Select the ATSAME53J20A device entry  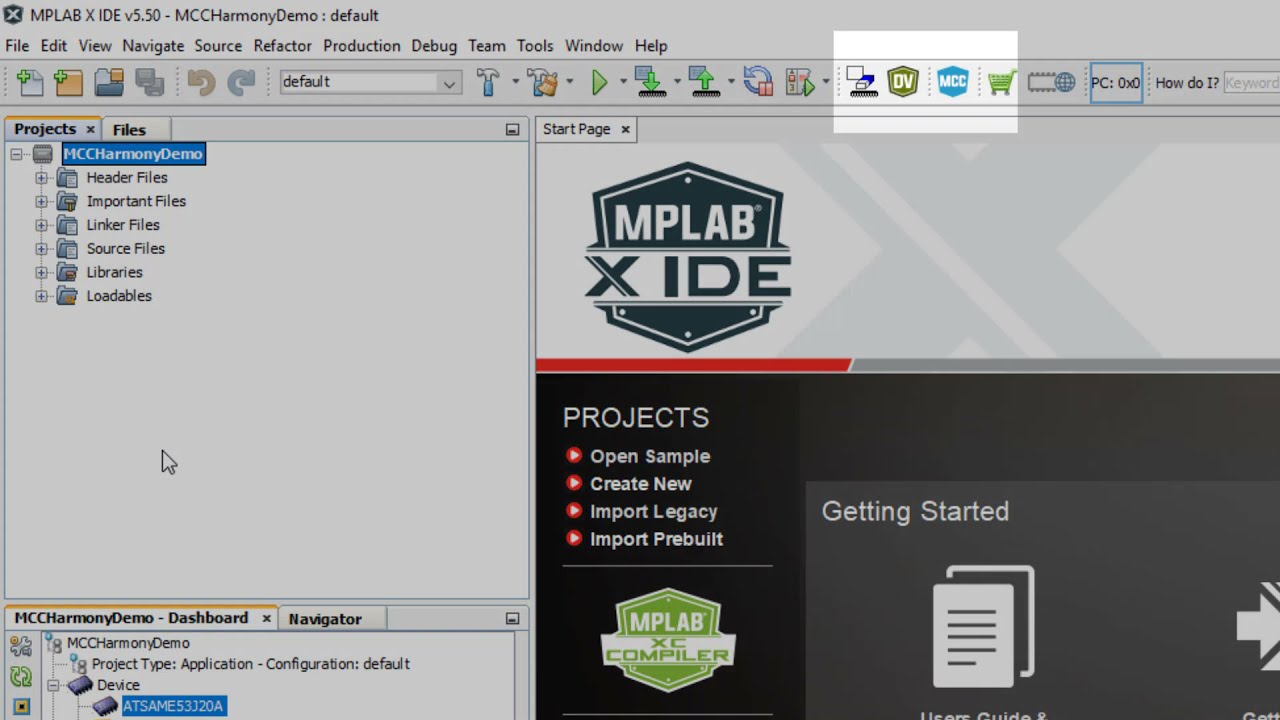point(173,706)
